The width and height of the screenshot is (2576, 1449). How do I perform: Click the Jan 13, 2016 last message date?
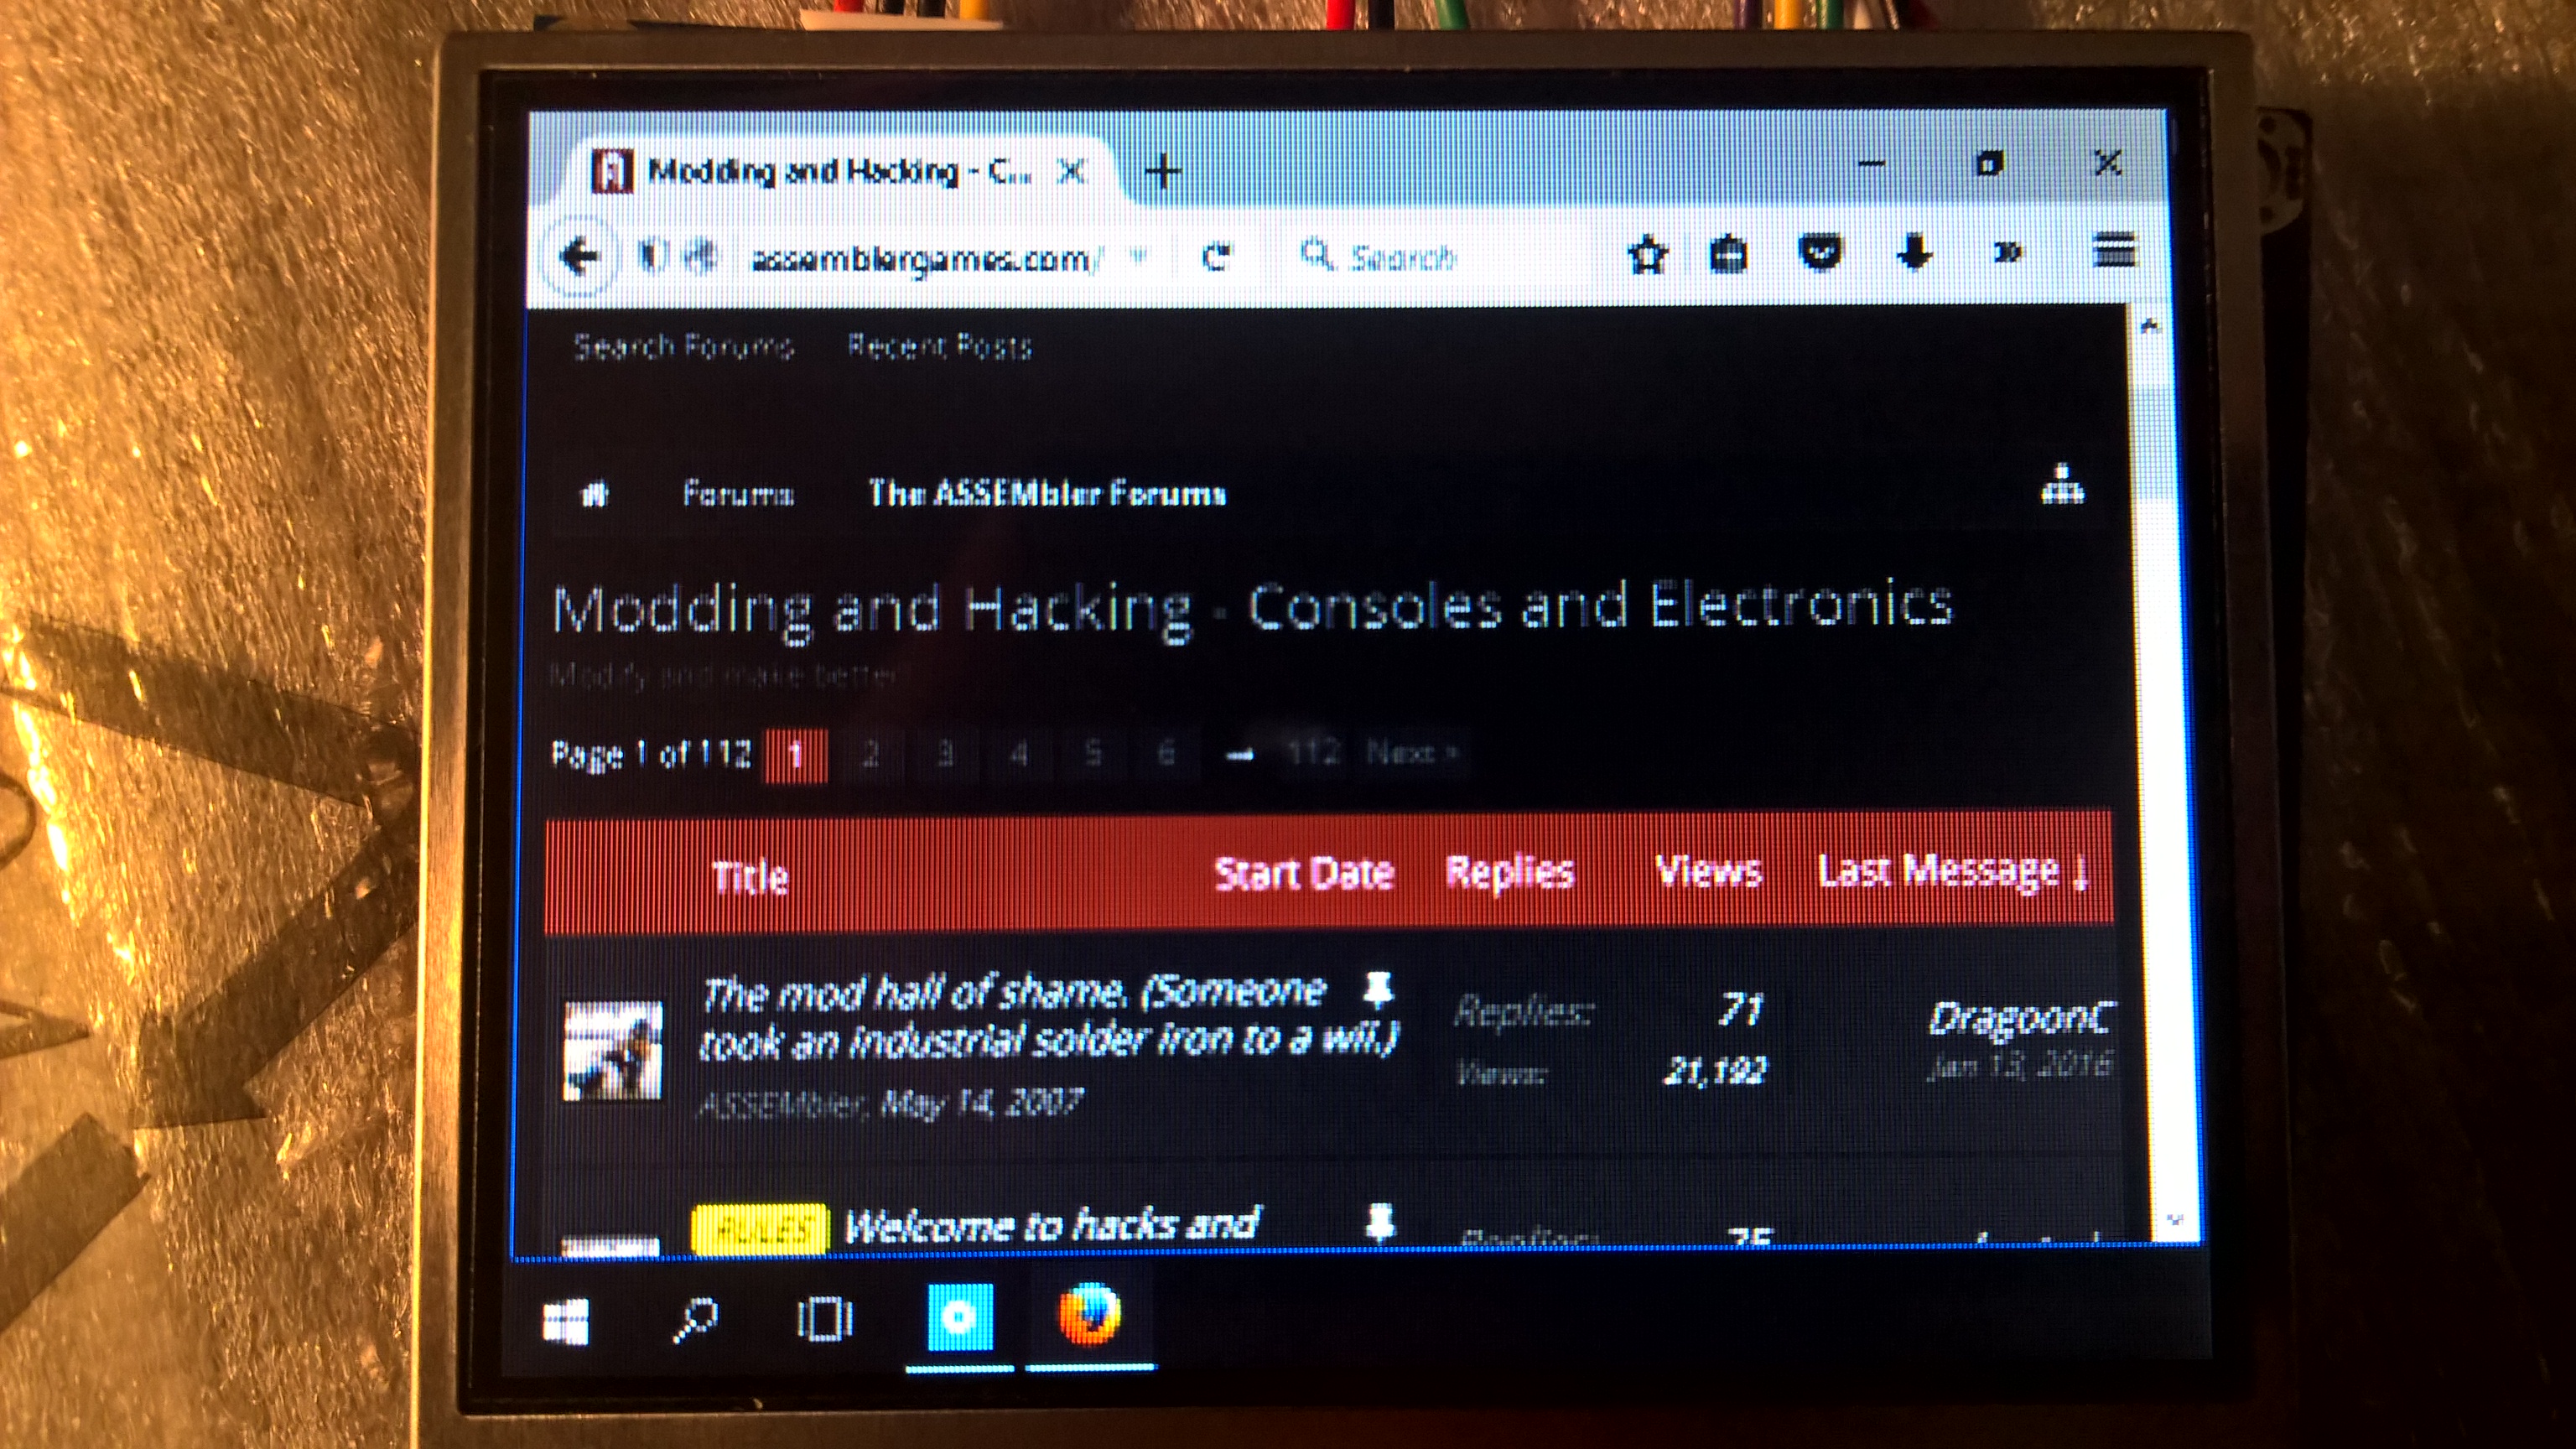pos(2018,1066)
